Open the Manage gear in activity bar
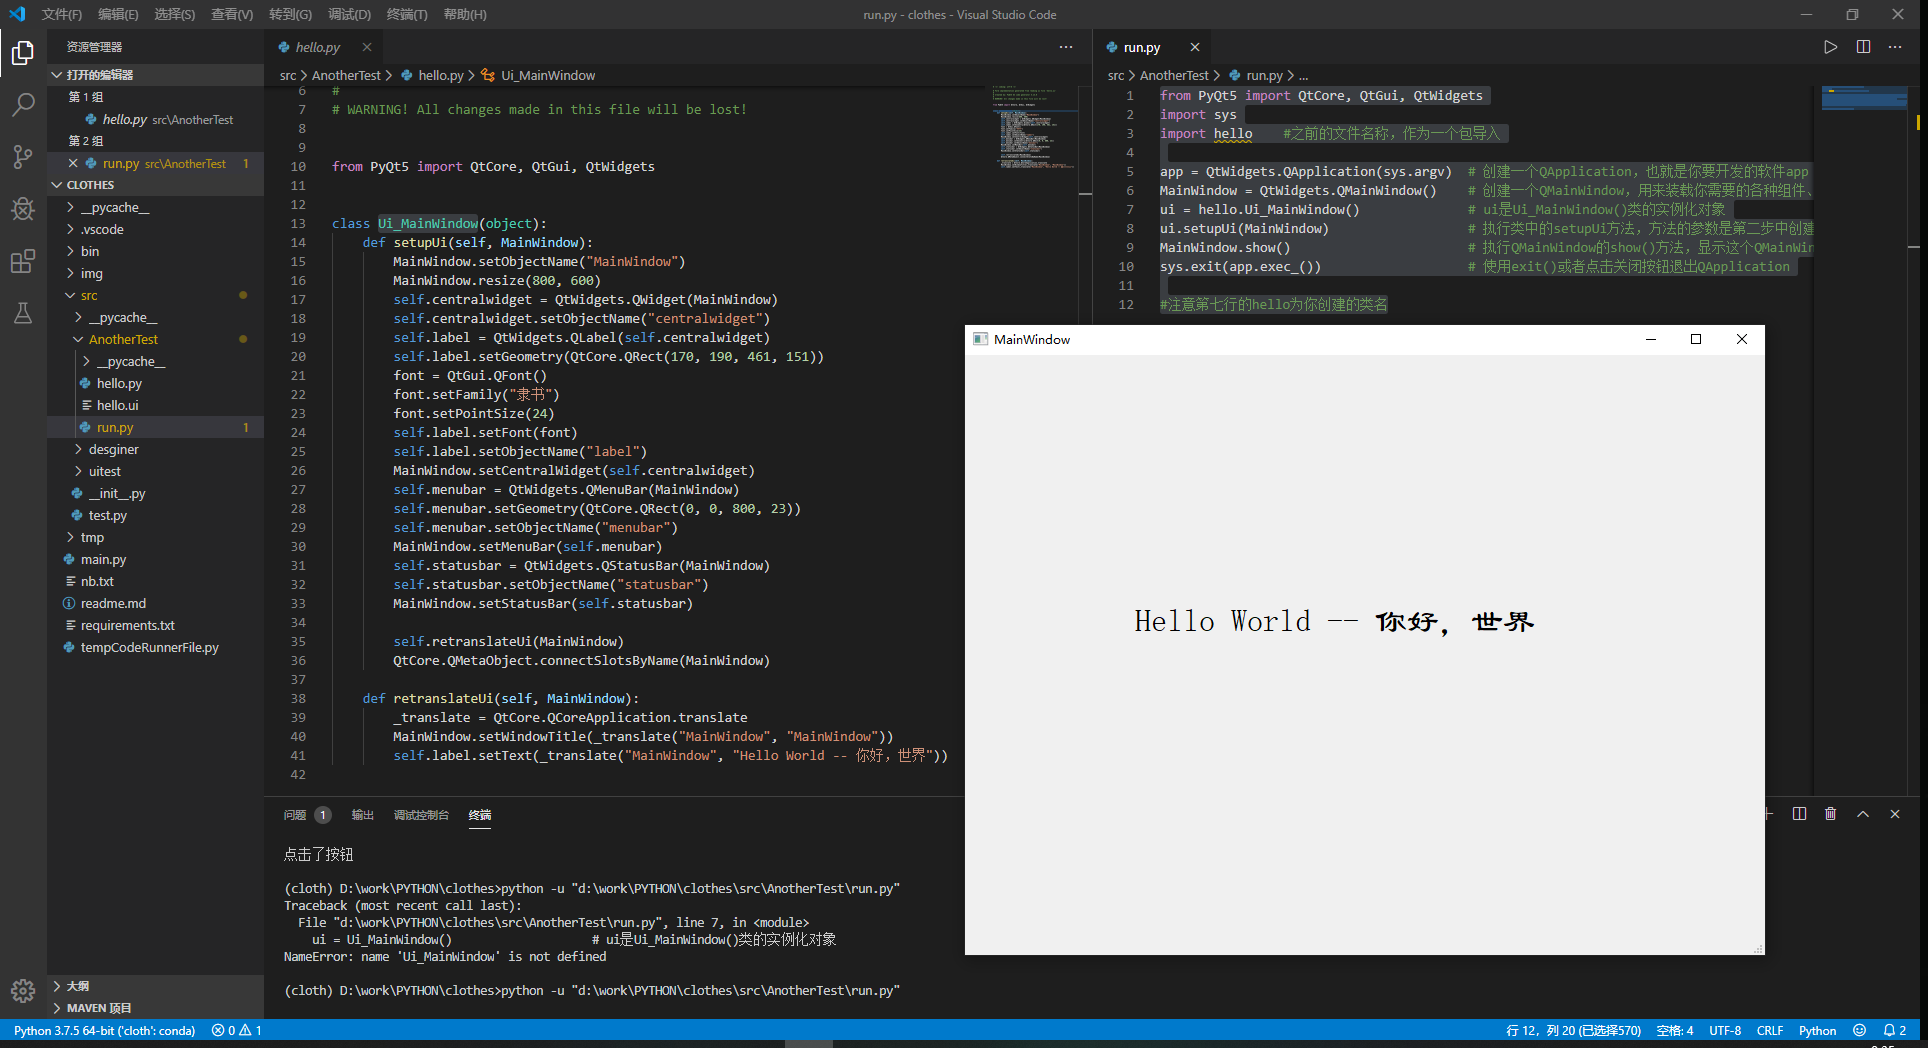This screenshot has height=1048, width=1928. [22, 991]
